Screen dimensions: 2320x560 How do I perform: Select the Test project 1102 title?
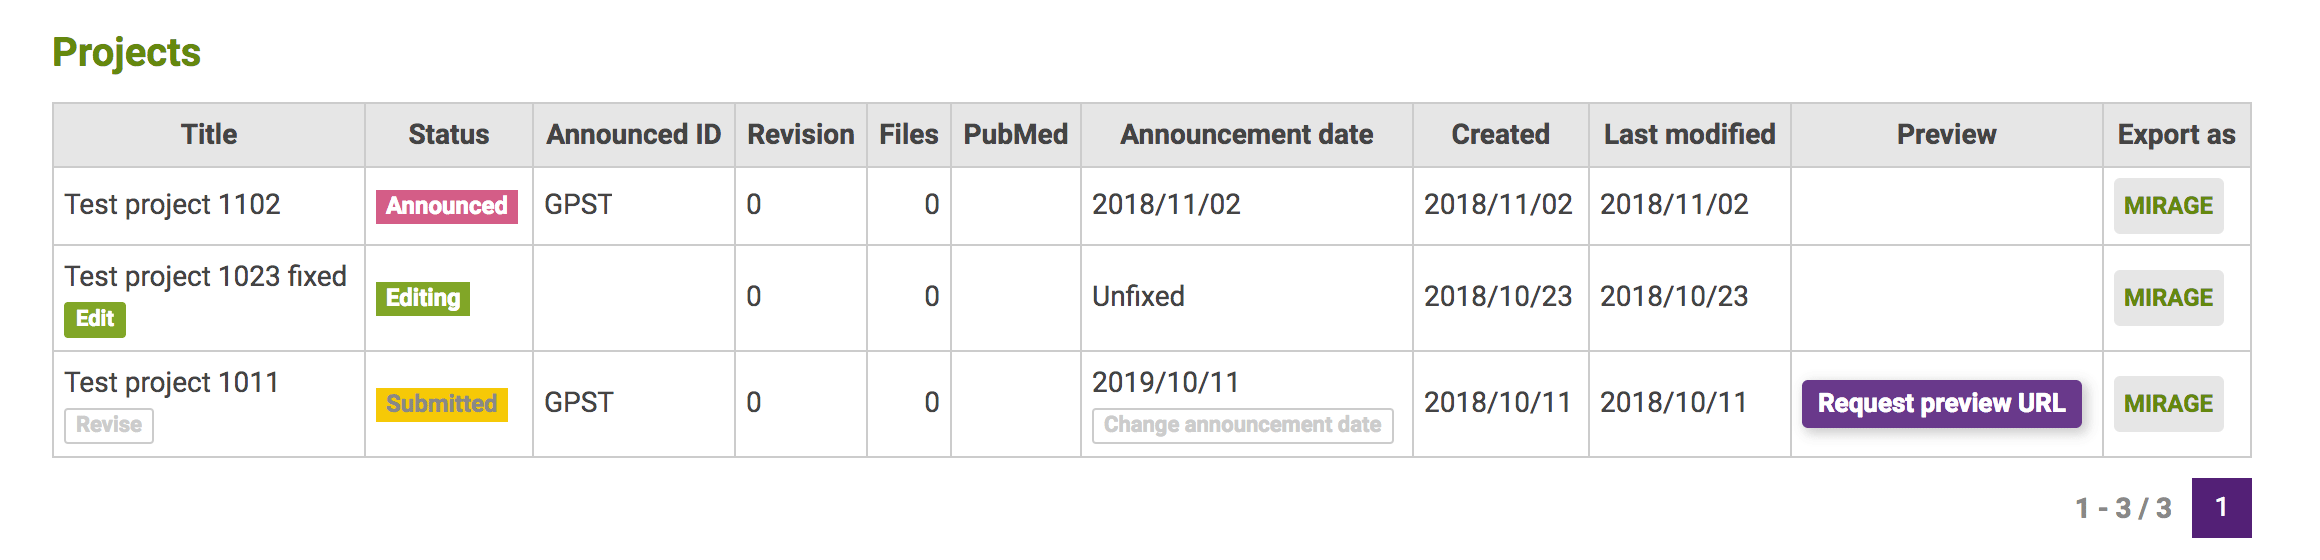[x=172, y=205]
